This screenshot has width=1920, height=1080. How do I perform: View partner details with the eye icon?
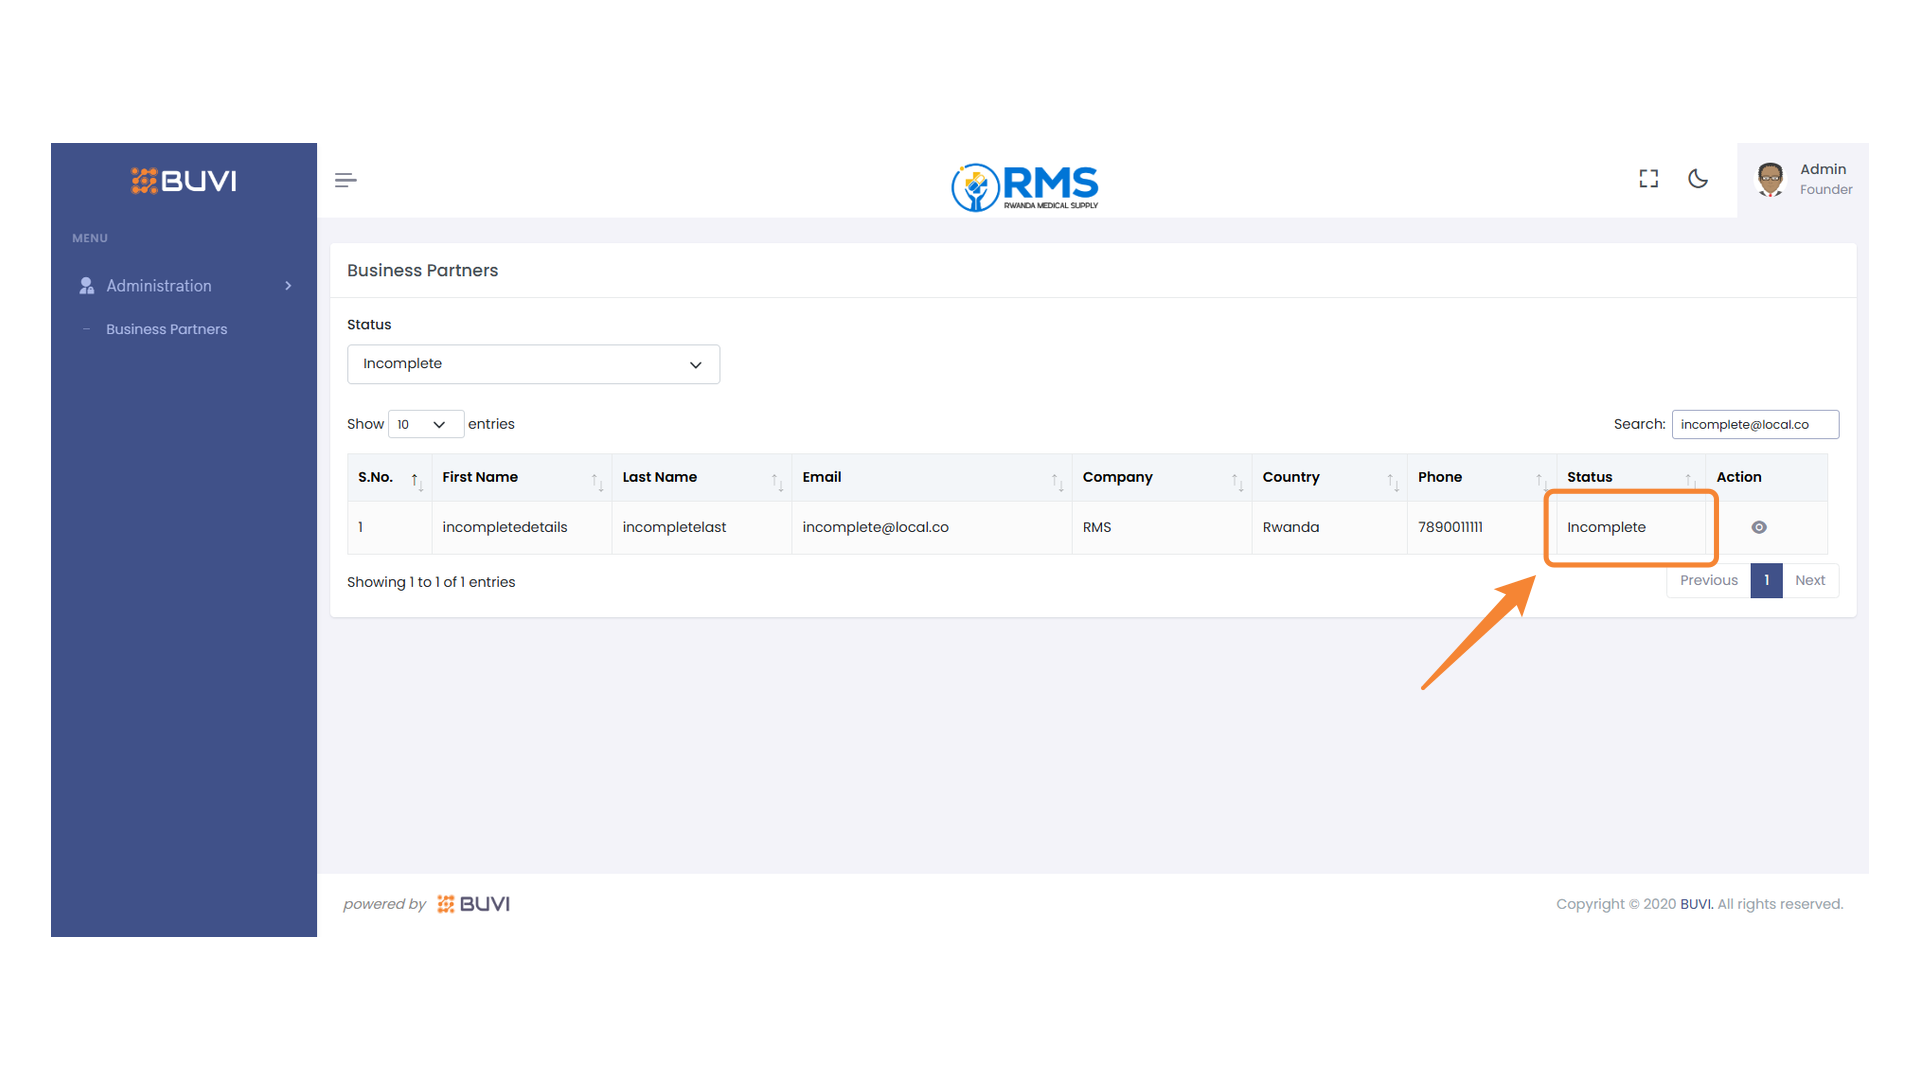(1759, 527)
